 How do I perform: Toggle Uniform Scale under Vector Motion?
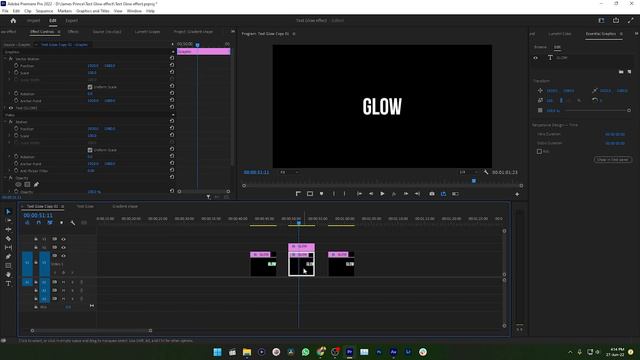pyautogui.click(x=90, y=87)
